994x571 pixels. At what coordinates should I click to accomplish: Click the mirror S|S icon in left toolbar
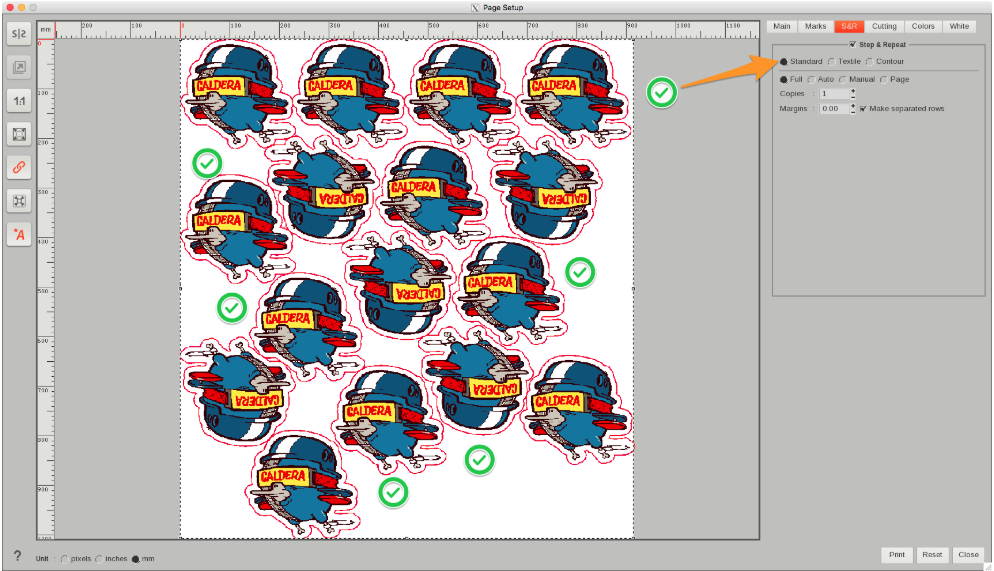coord(19,34)
